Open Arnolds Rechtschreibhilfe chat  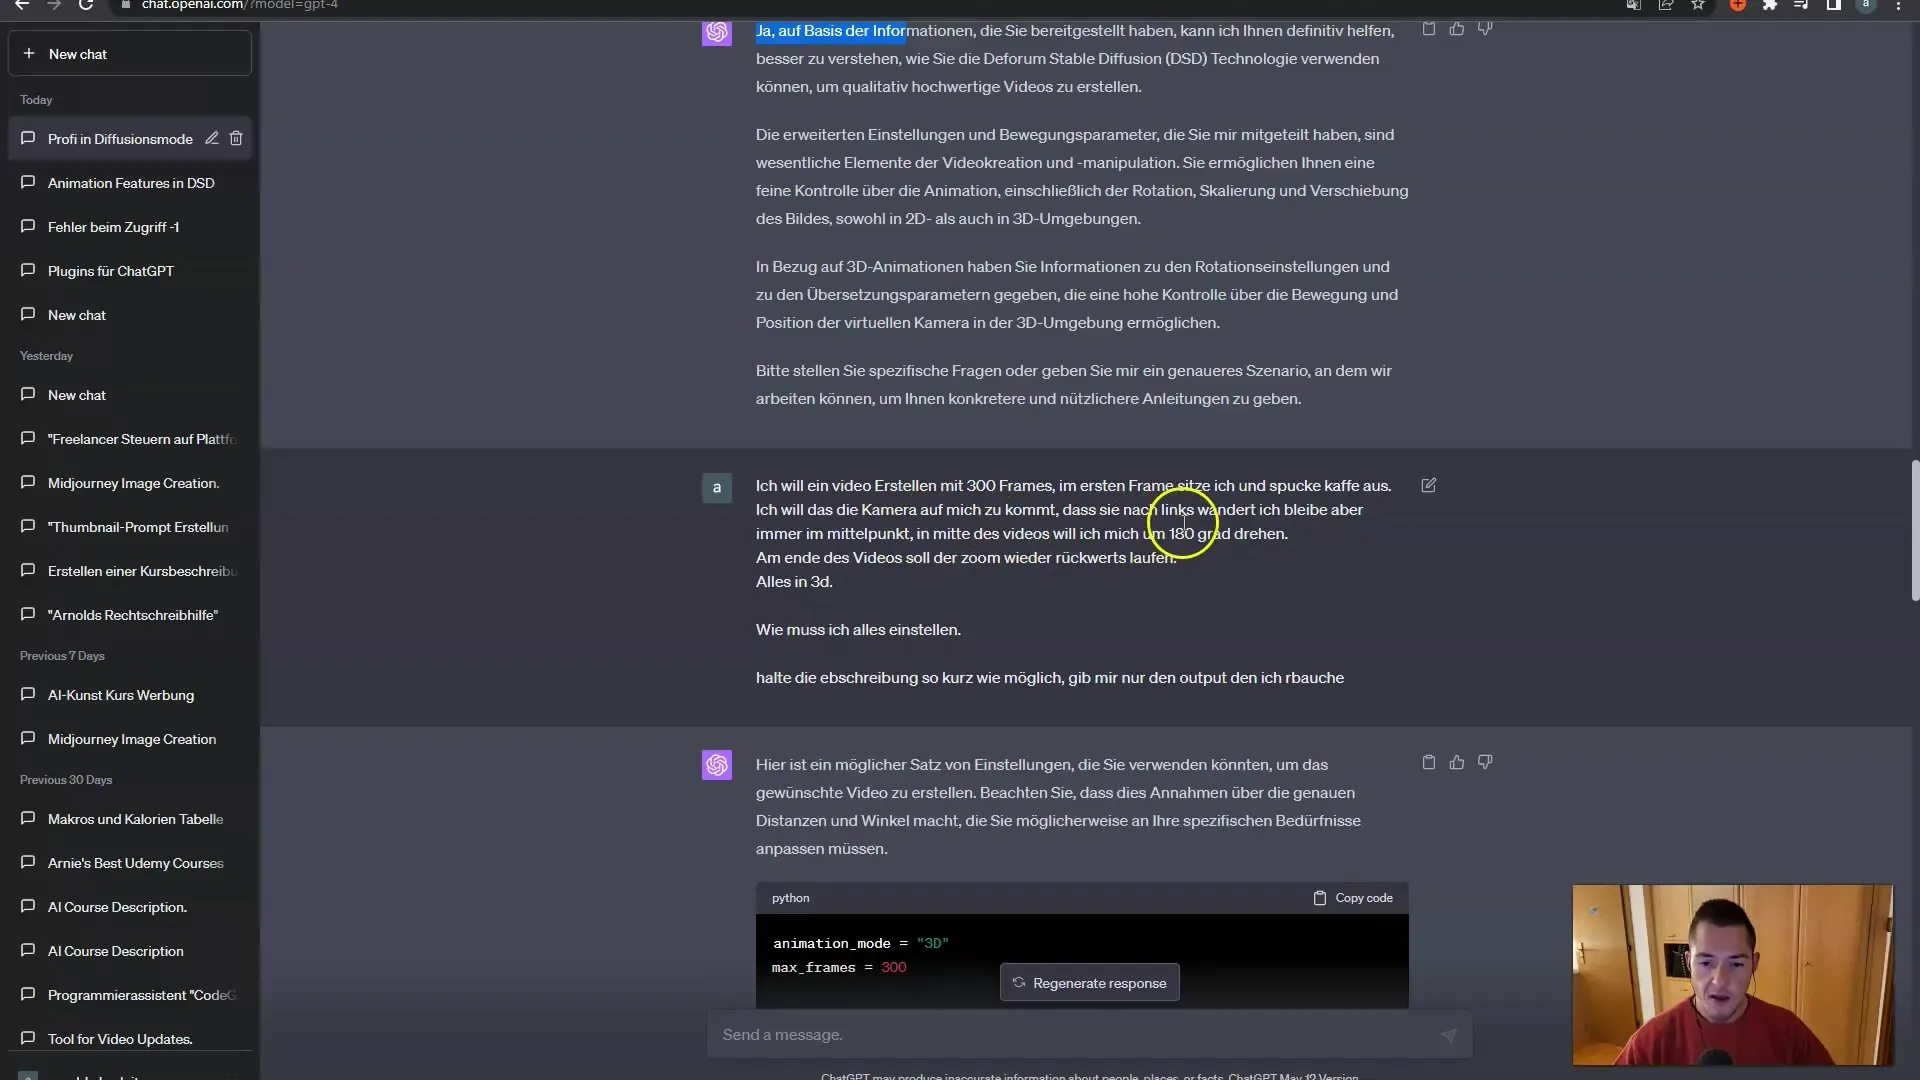point(130,615)
